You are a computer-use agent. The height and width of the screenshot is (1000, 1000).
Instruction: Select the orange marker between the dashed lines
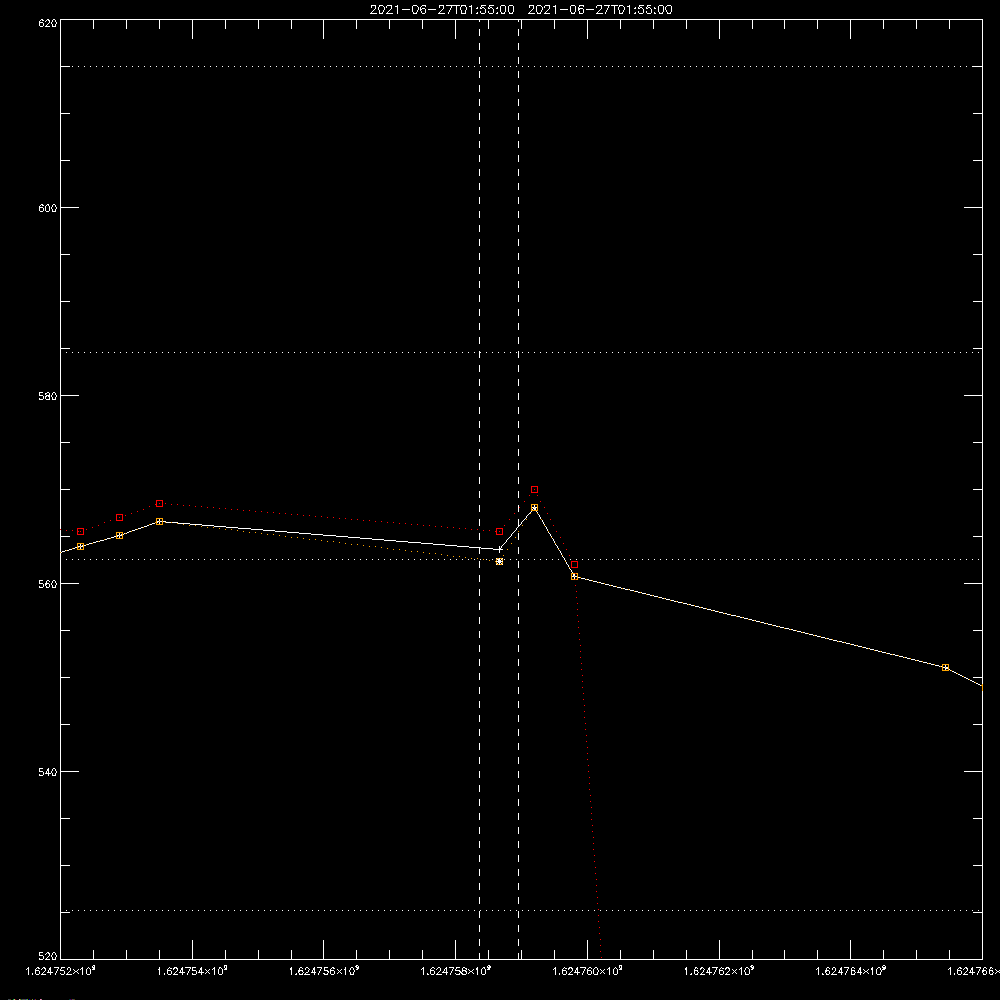[x=499, y=561]
